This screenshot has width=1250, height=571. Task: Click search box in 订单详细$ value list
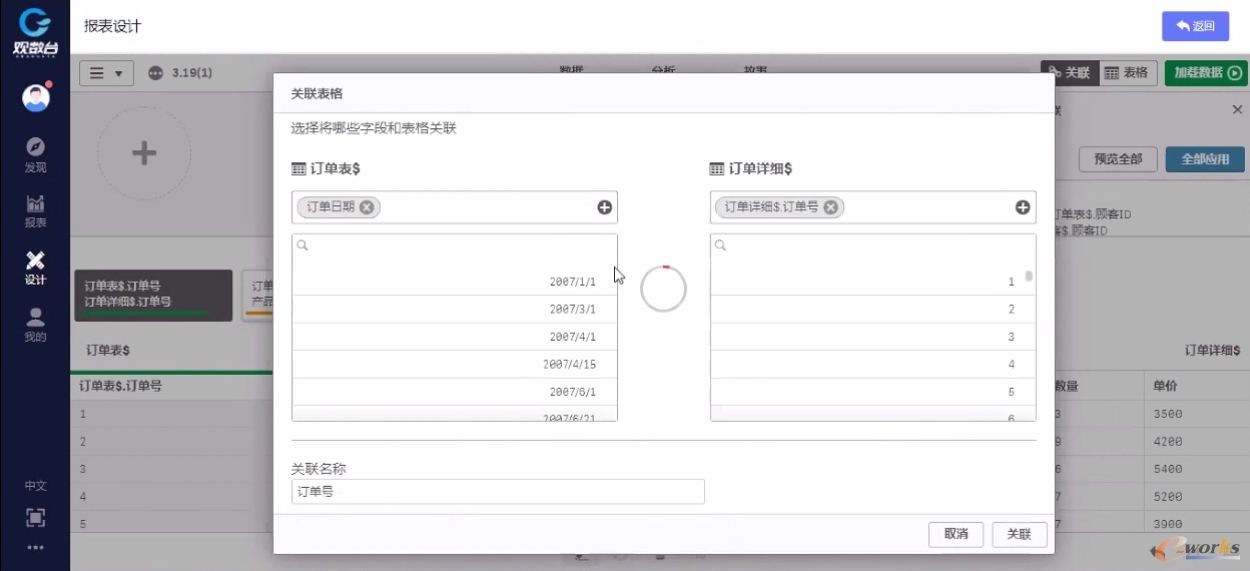873,245
